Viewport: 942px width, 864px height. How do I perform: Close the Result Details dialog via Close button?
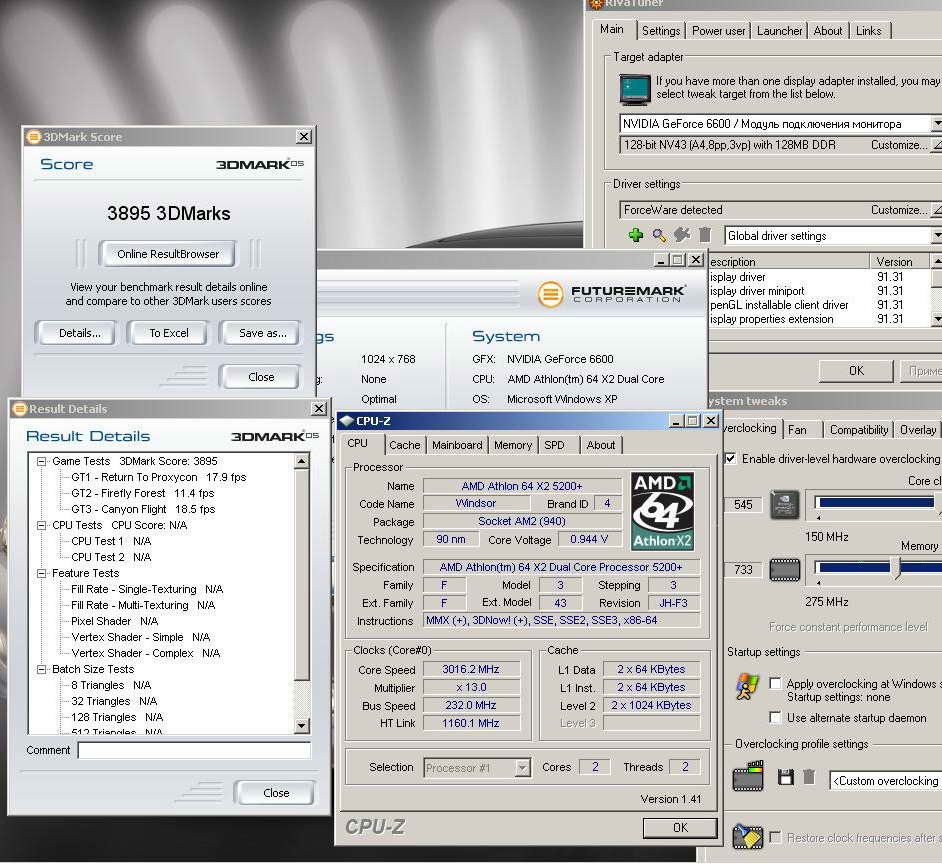click(x=276, y=793)
